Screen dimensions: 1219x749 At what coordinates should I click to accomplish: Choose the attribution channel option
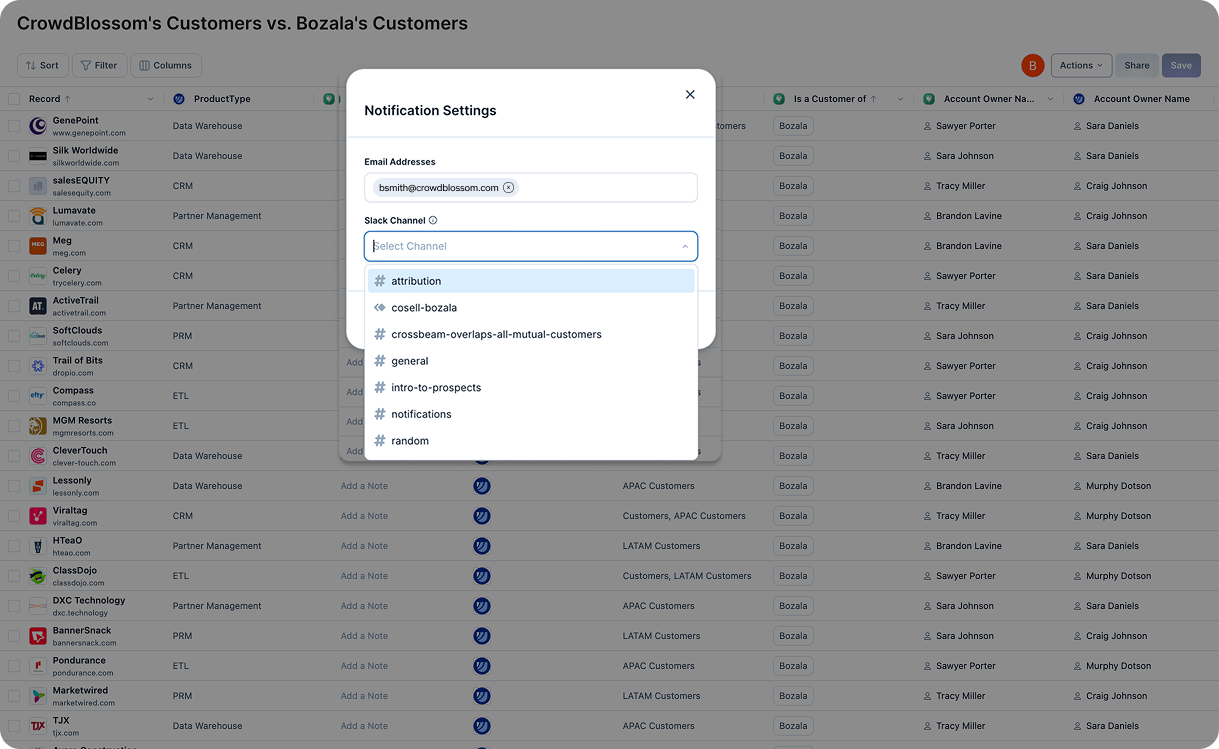531,281
